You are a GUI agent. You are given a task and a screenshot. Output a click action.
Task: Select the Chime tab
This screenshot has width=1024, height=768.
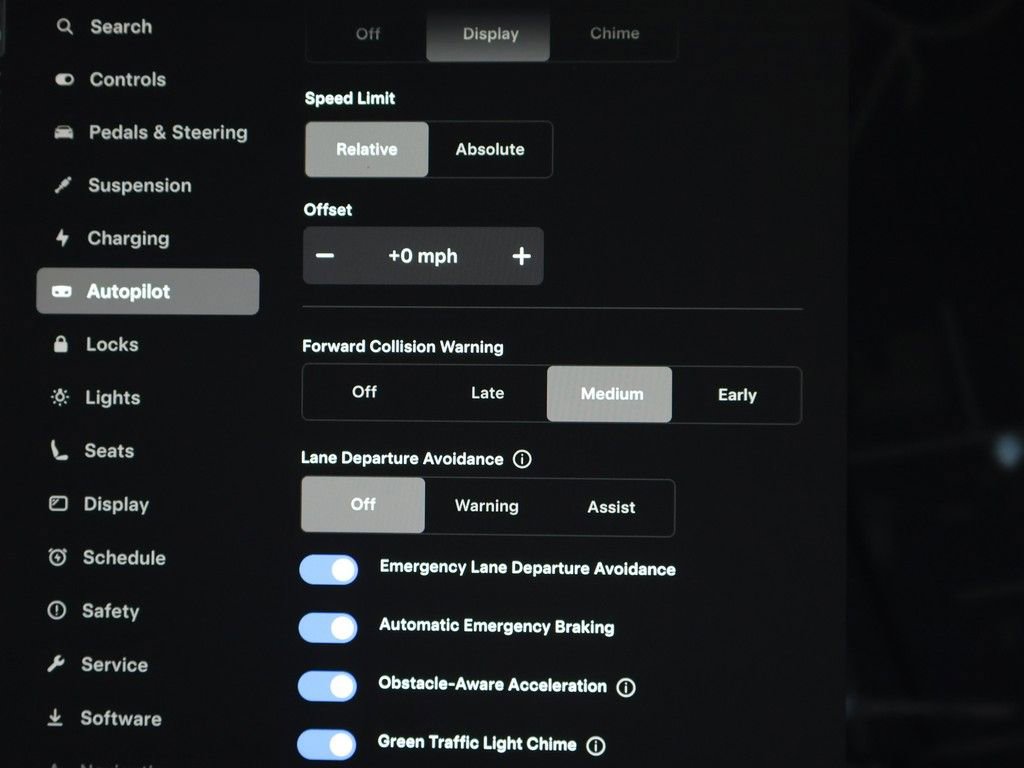(x=614, y=33)
